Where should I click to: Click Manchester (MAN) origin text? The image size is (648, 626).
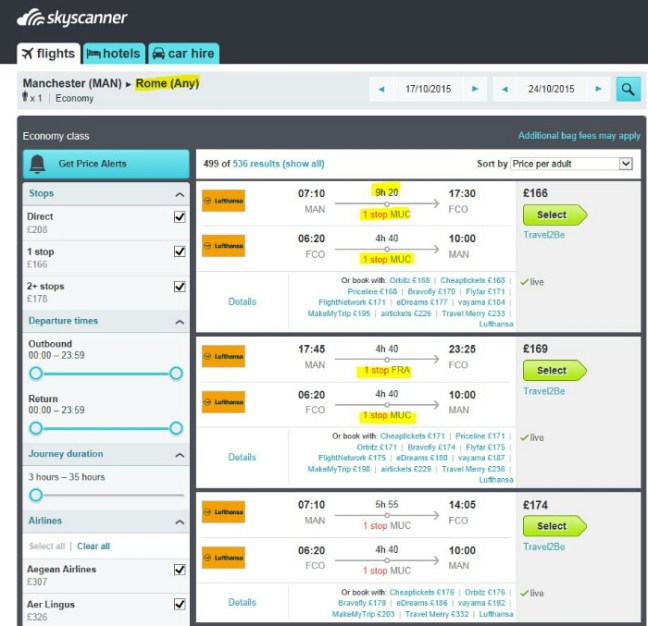[x=72, y=83]
